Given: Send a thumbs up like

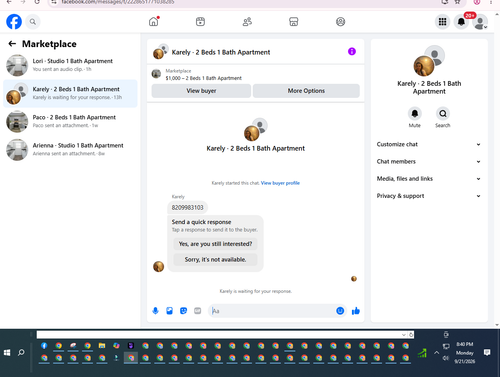Looking at the screenshot, I should [x=356, y=311].
